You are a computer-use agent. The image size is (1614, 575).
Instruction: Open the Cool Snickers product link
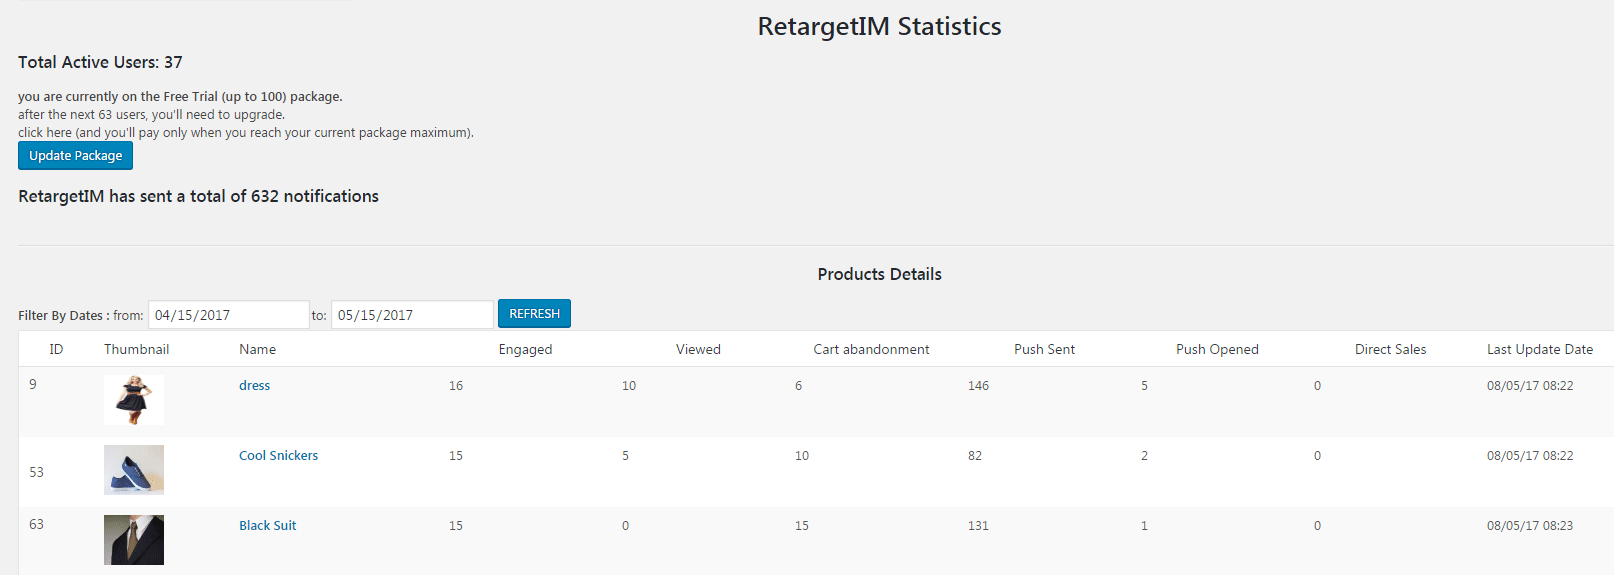[x=278, y=455]
